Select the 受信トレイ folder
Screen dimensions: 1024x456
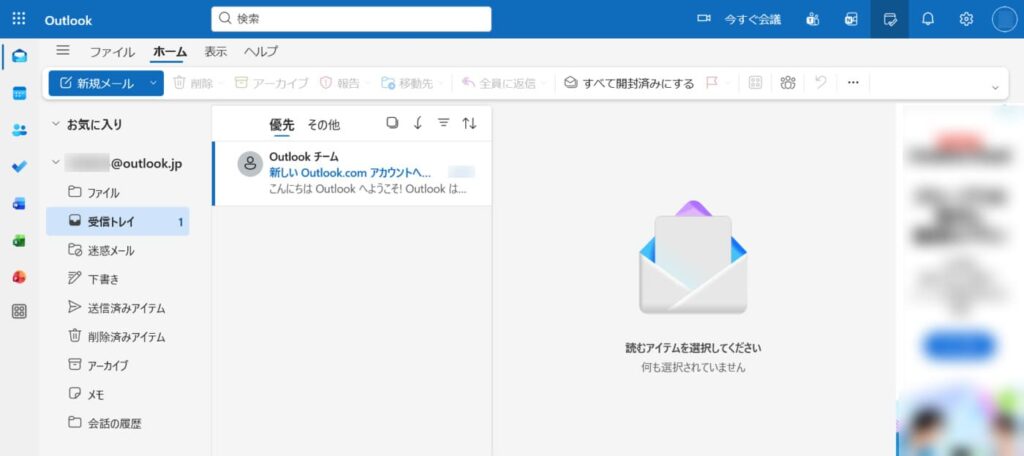118,221
